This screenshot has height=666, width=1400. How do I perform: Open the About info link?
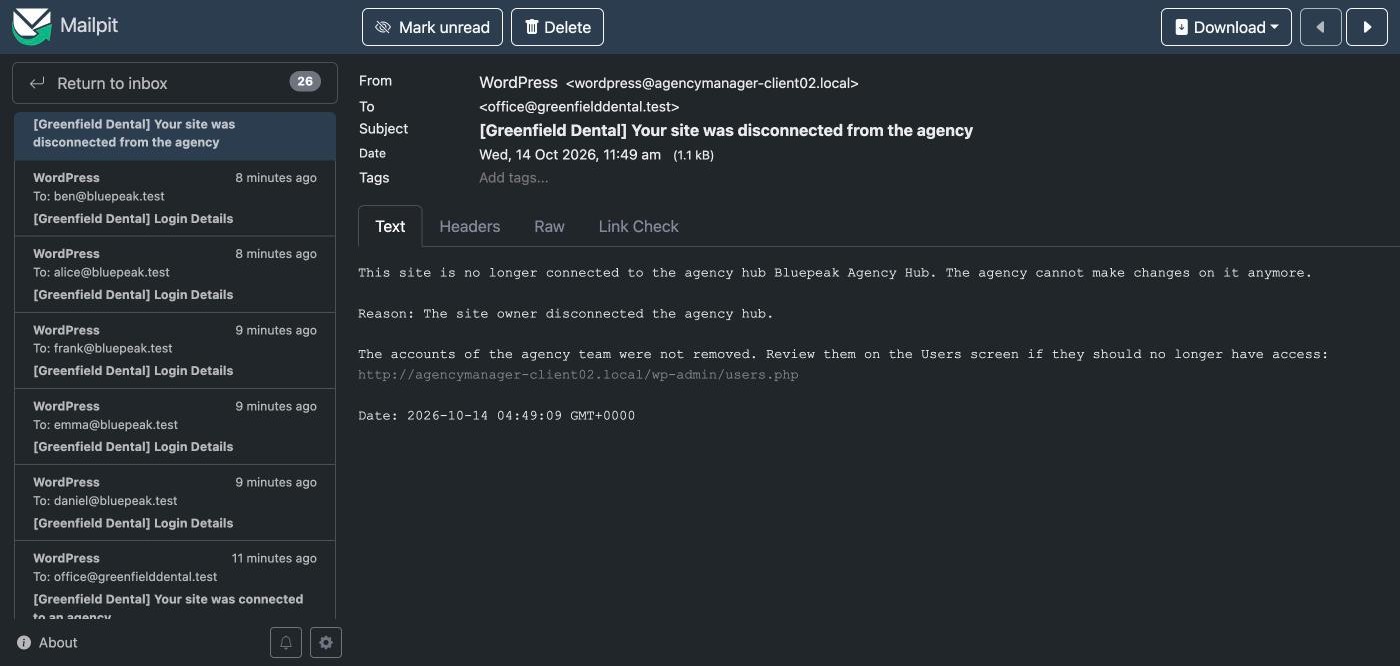tap(47, 643)
